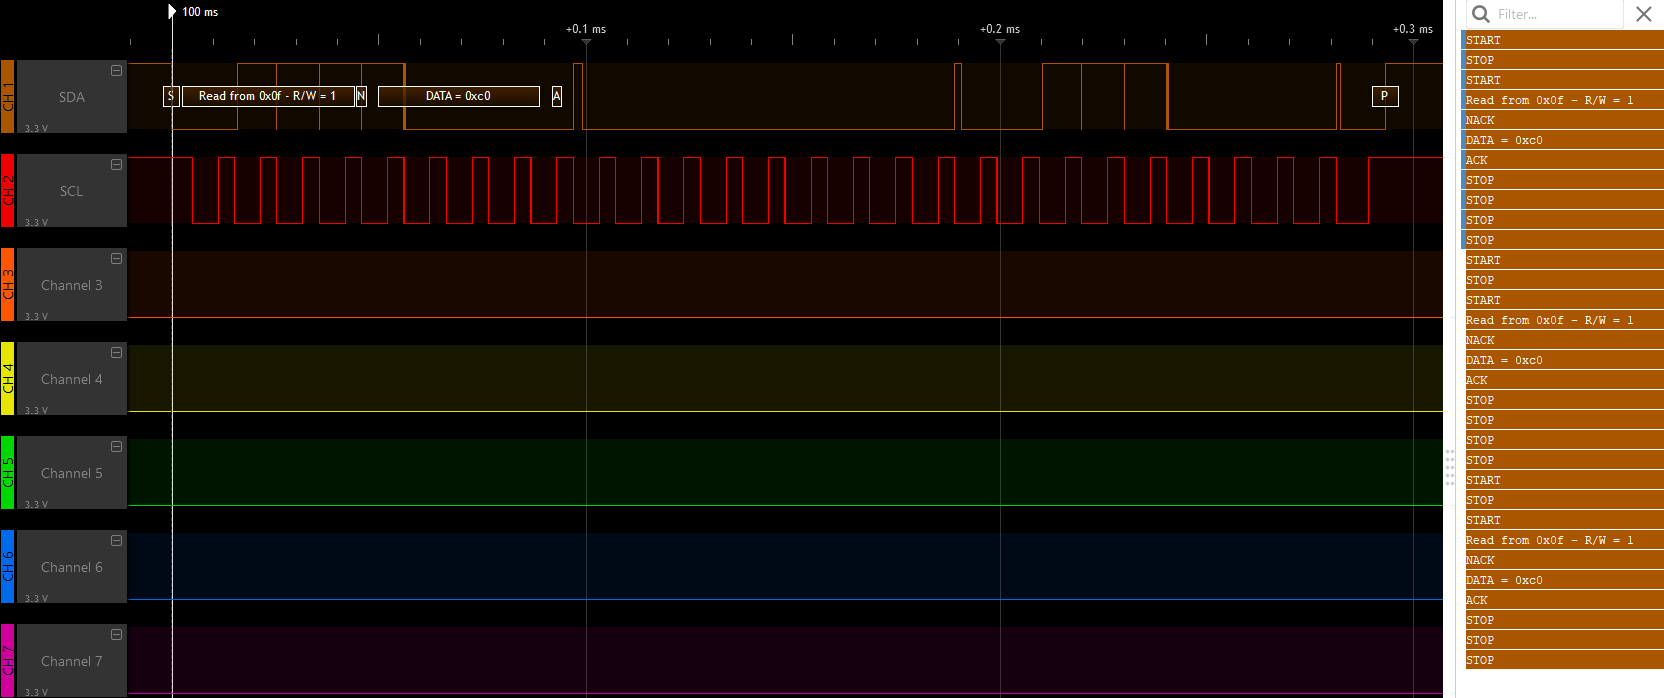Select the yellow CH 4 color tab

tap(7, 378)
